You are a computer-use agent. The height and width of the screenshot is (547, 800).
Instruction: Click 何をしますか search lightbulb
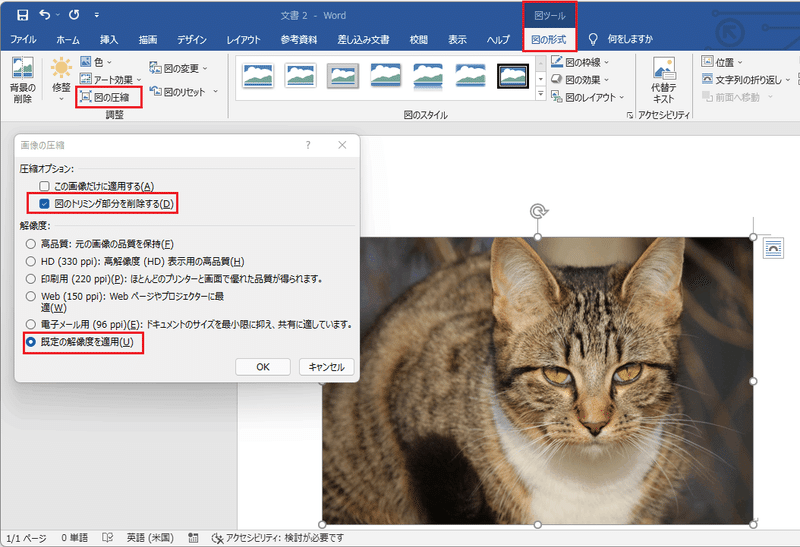point(593,39)
